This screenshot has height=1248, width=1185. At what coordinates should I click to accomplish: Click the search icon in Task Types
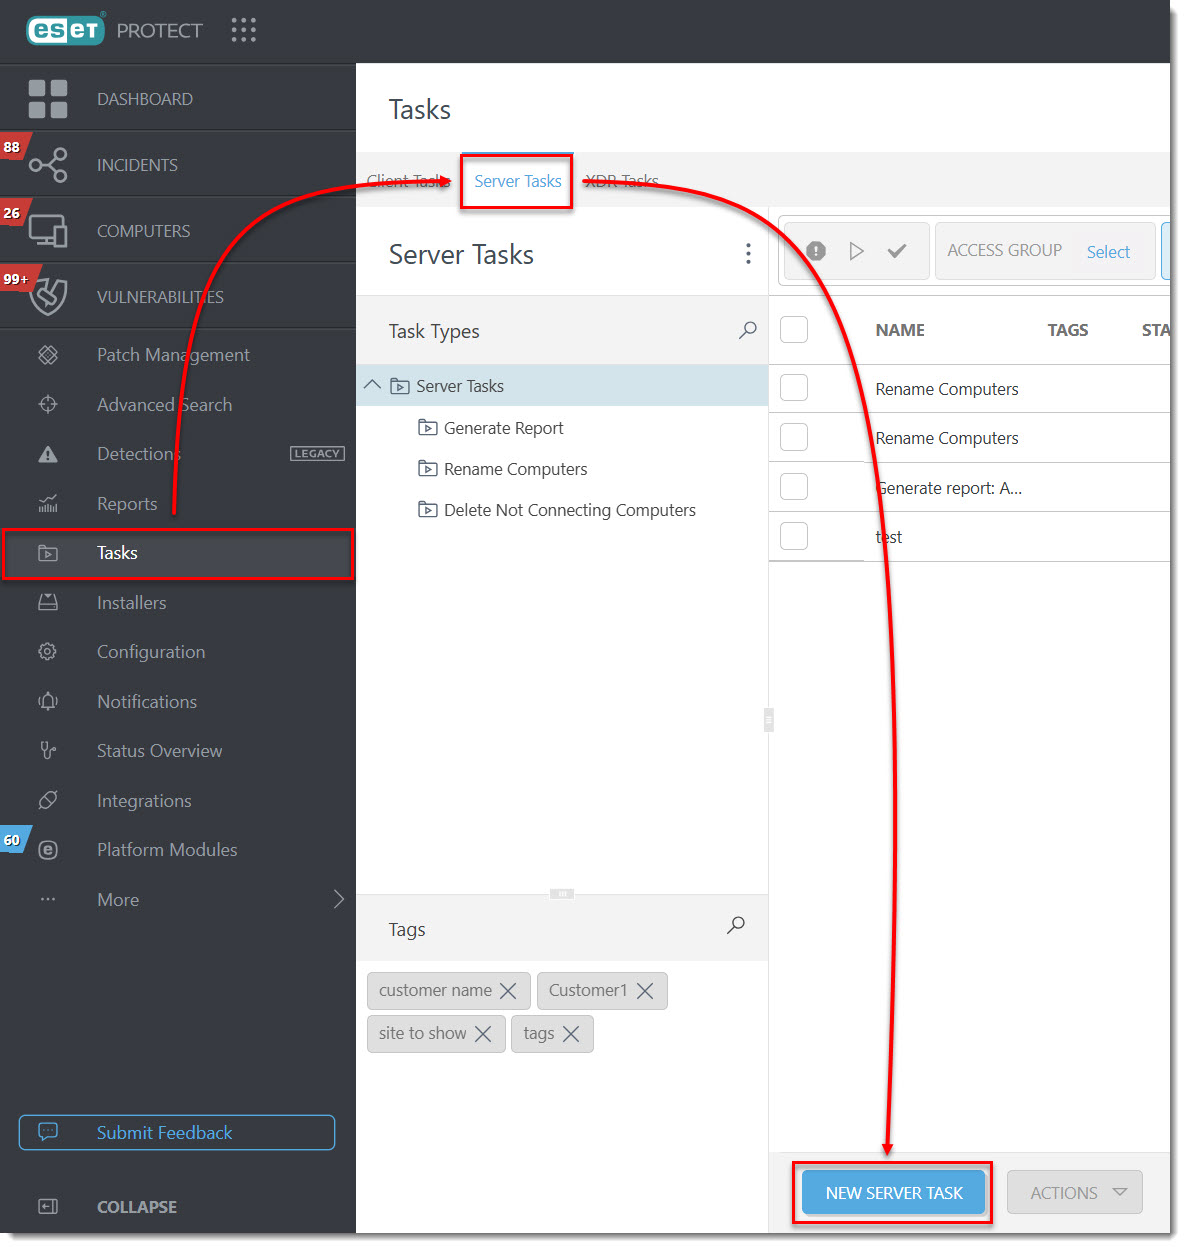point(748,330)
